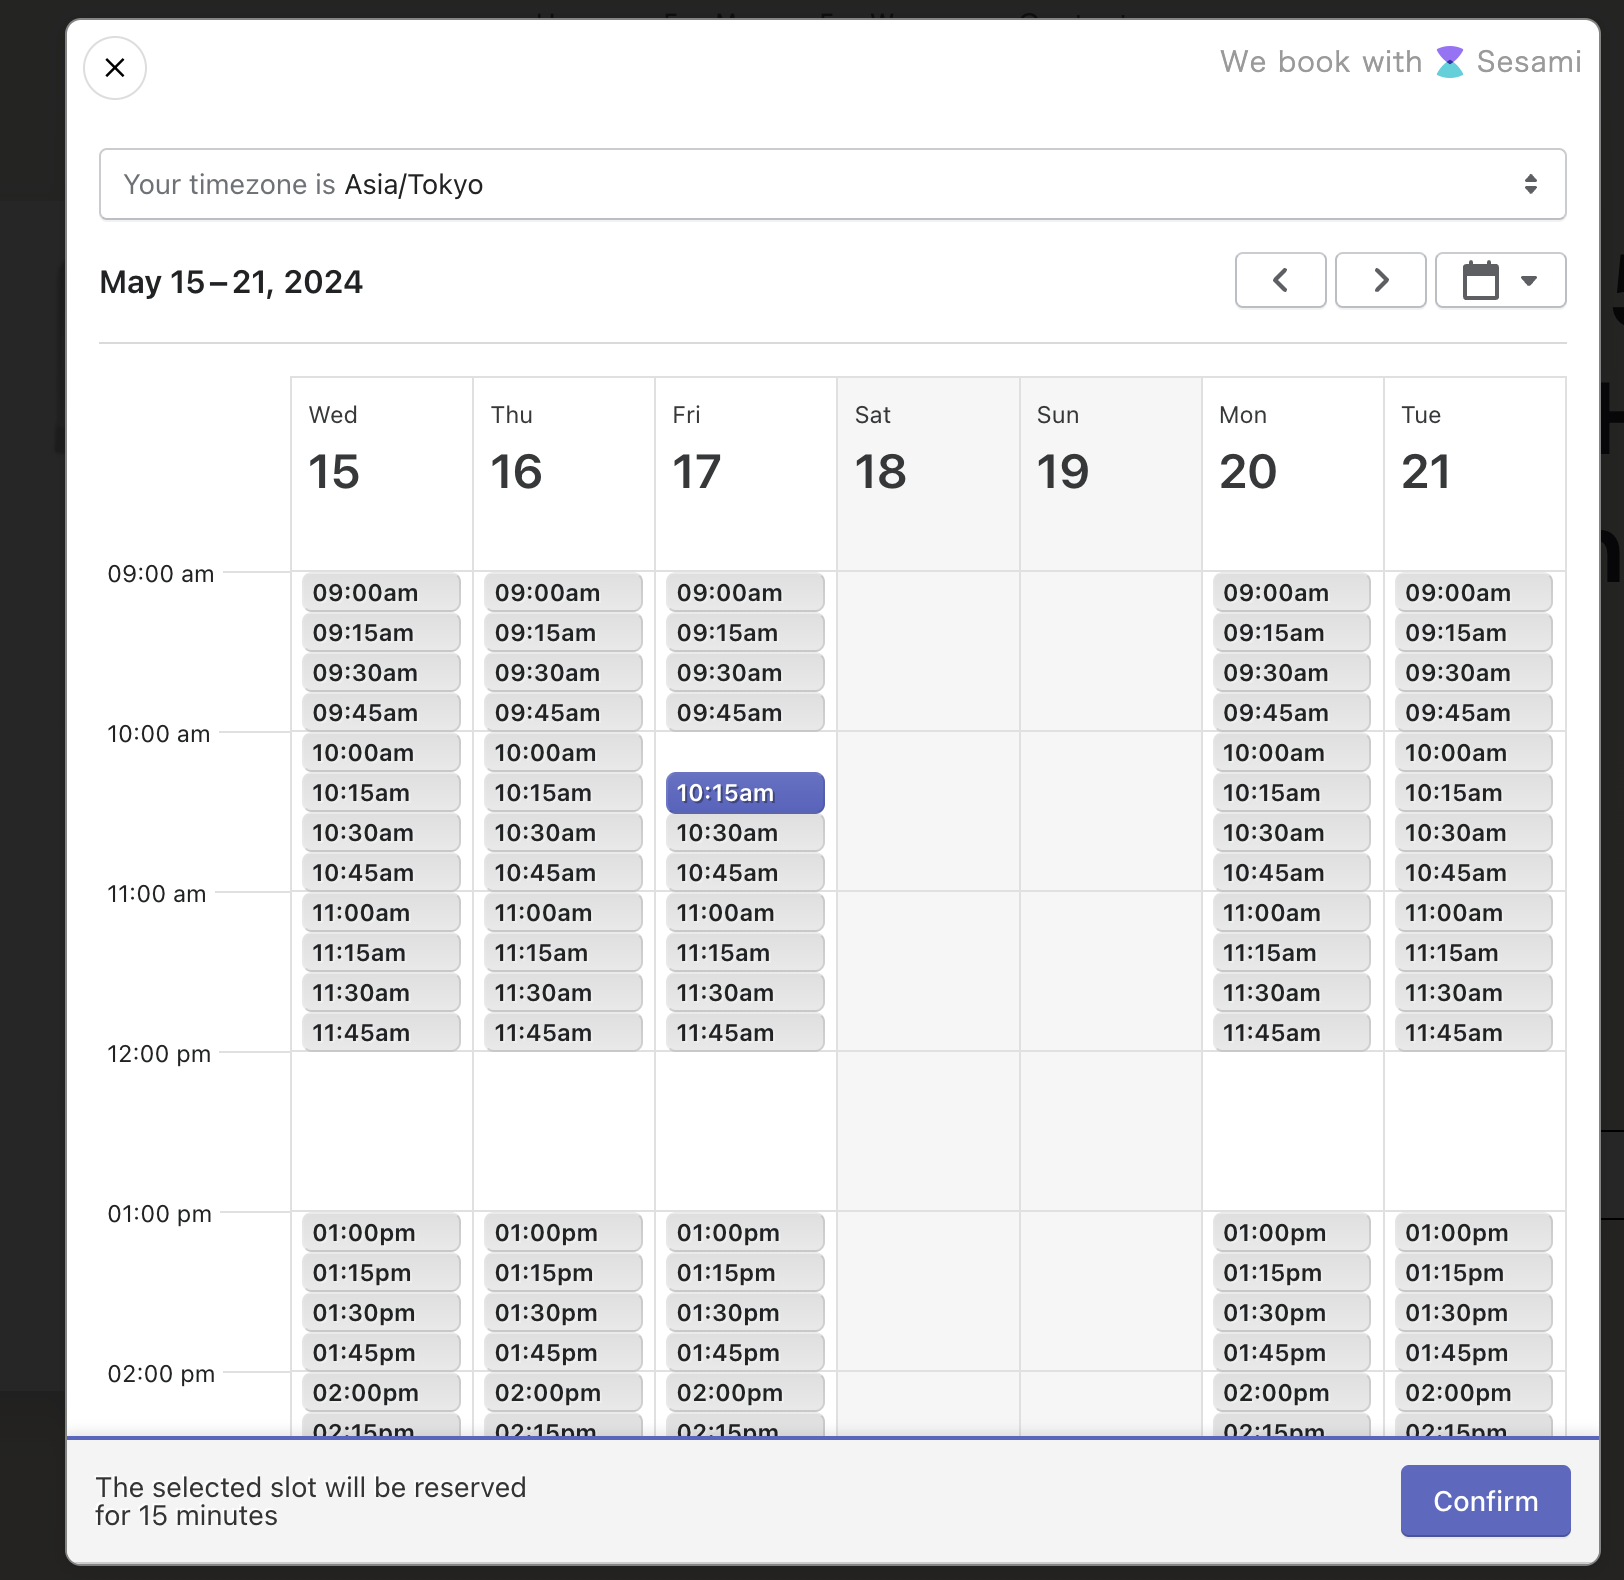The height and width of the screenshot is (1580, 1624).
Task: Navigate to the next week
Action: click(x=1380, y=280)
